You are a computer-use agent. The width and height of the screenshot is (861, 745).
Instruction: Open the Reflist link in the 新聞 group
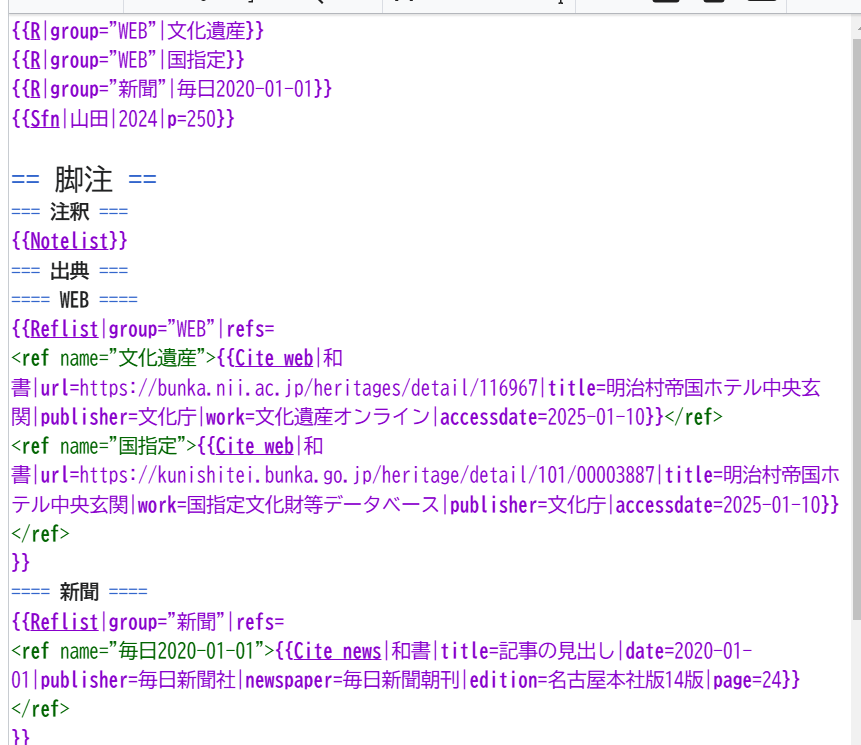(x=65, y=622)
